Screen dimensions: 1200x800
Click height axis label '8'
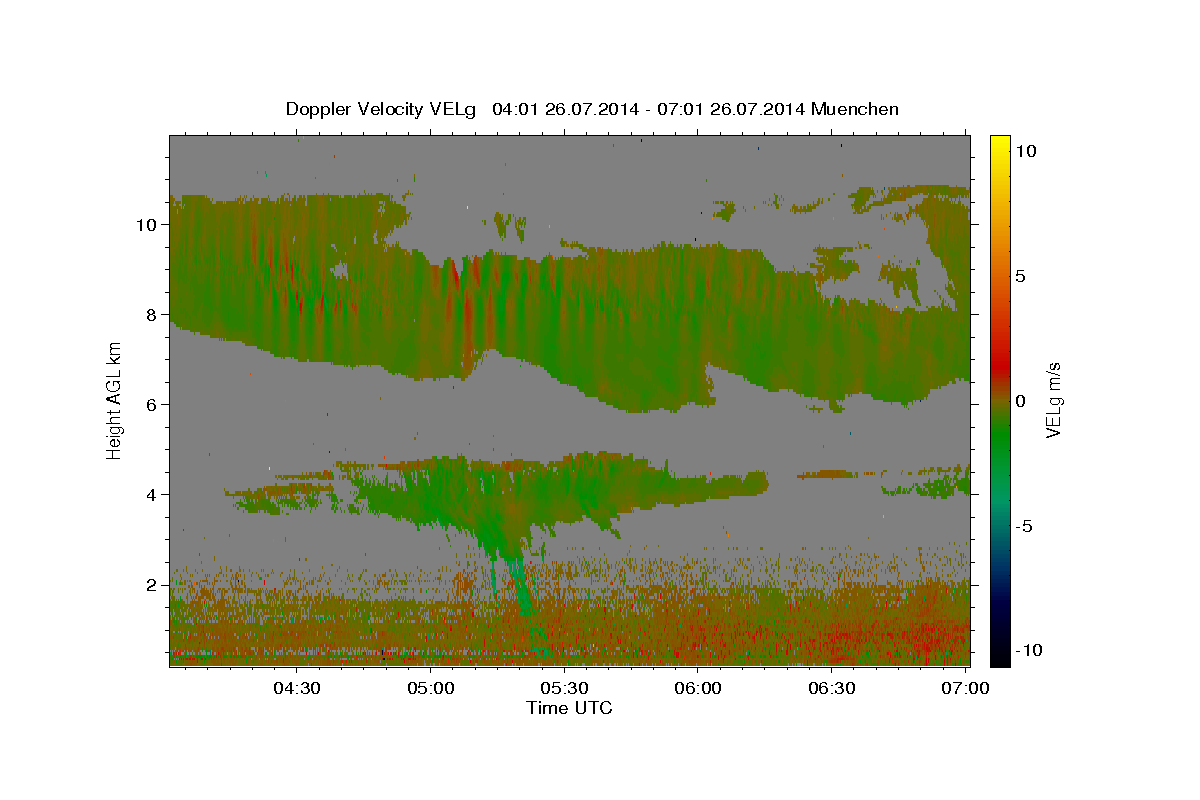coord(150,315)
